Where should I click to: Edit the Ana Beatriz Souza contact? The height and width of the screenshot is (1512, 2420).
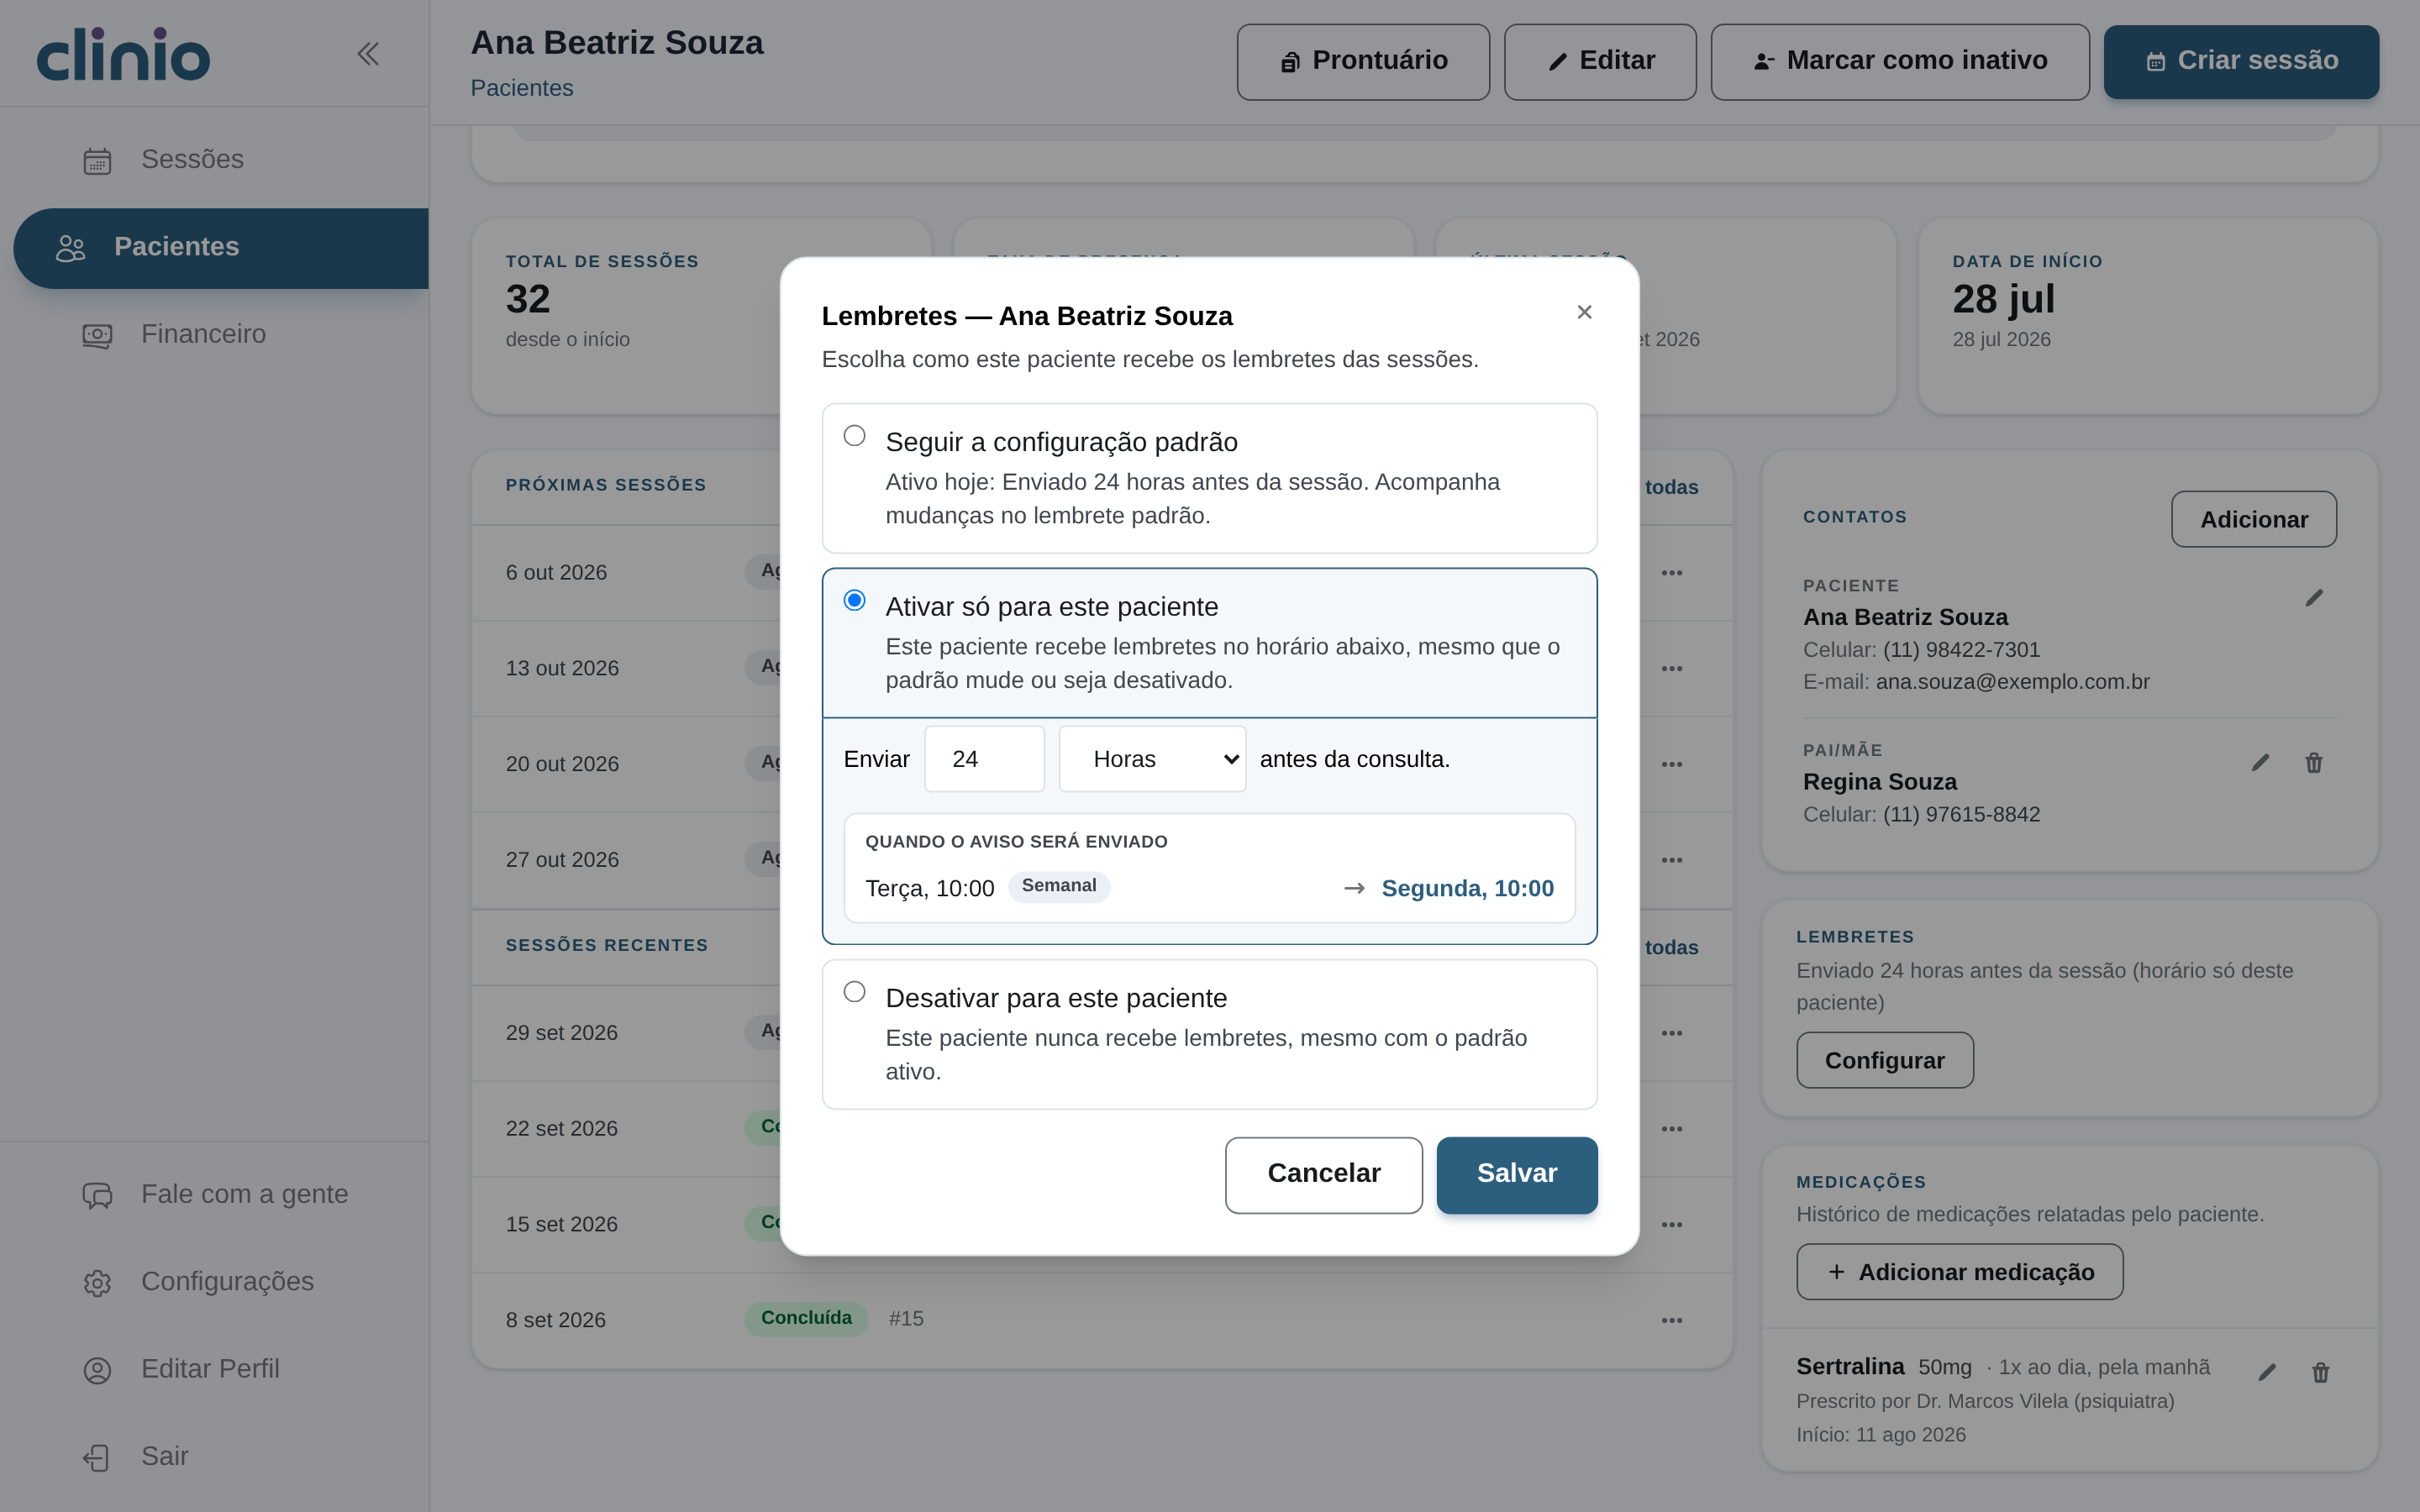[2314, 598]
